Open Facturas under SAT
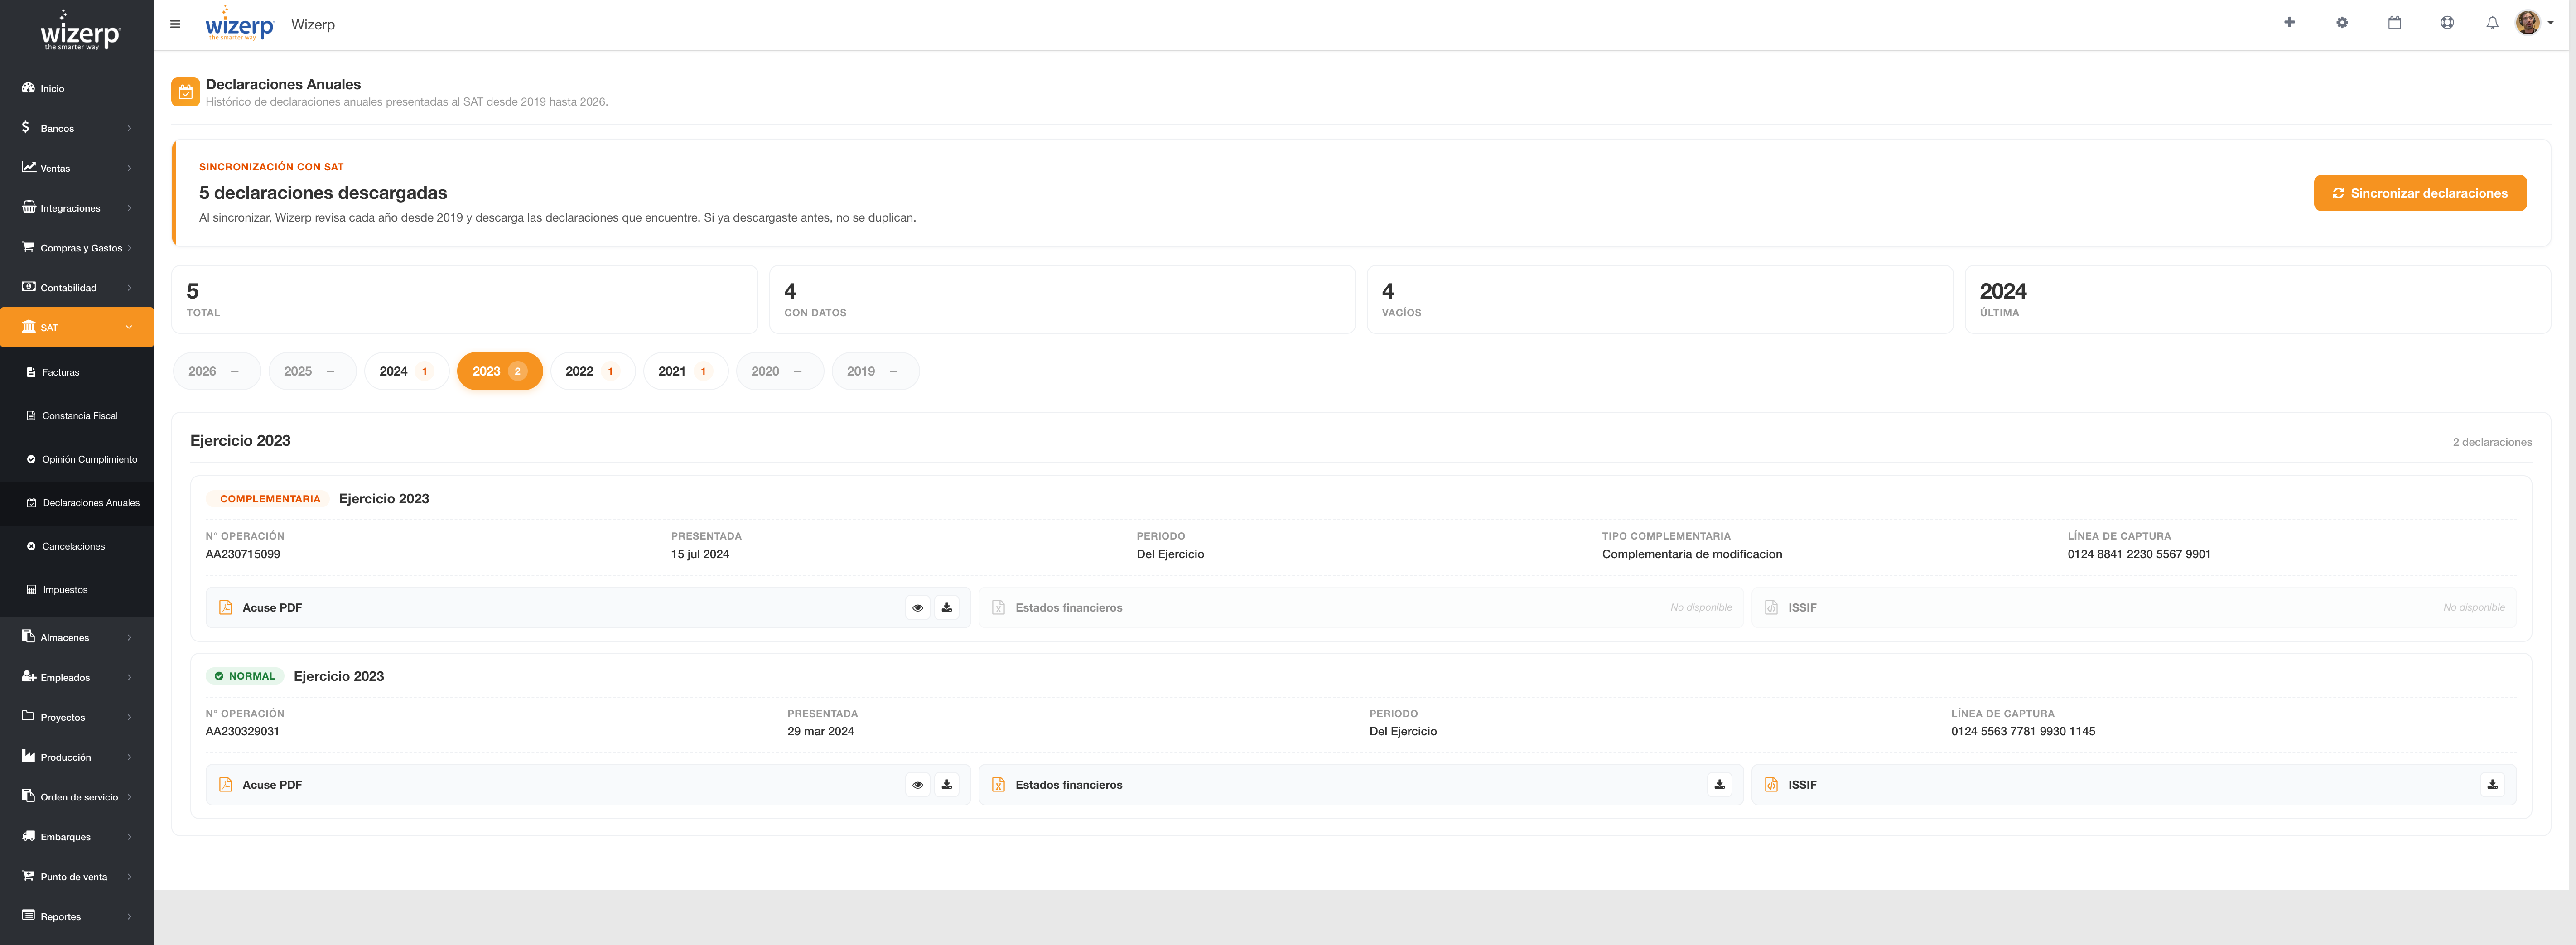 [x=77, y=372]
